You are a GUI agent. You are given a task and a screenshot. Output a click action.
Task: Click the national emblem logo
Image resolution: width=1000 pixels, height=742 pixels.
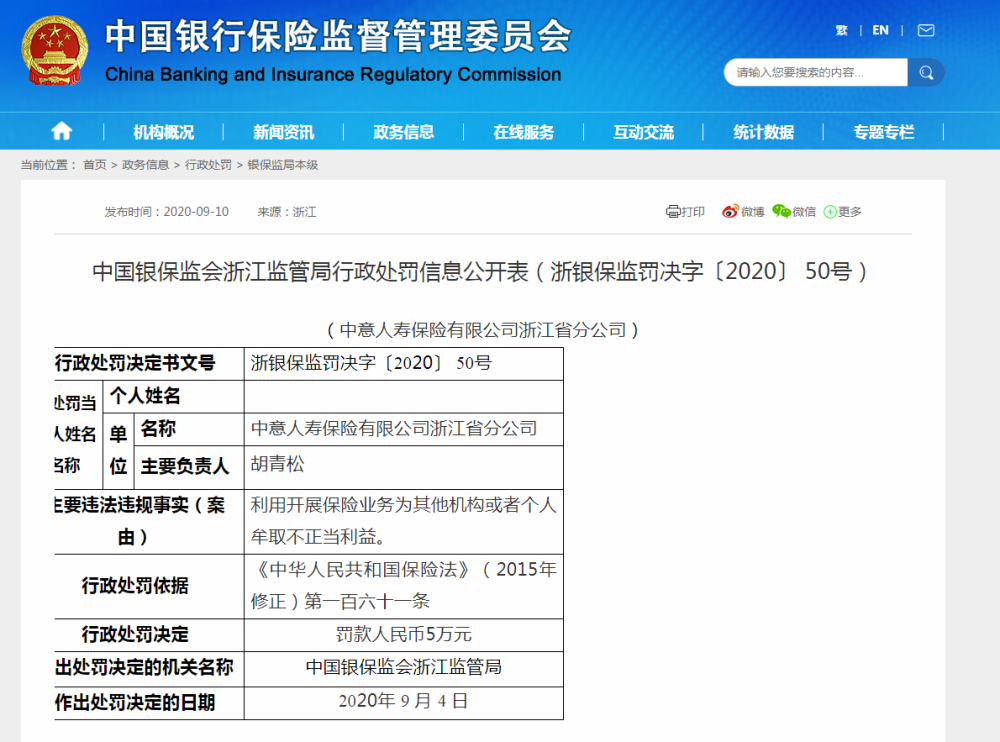point(54,51)
